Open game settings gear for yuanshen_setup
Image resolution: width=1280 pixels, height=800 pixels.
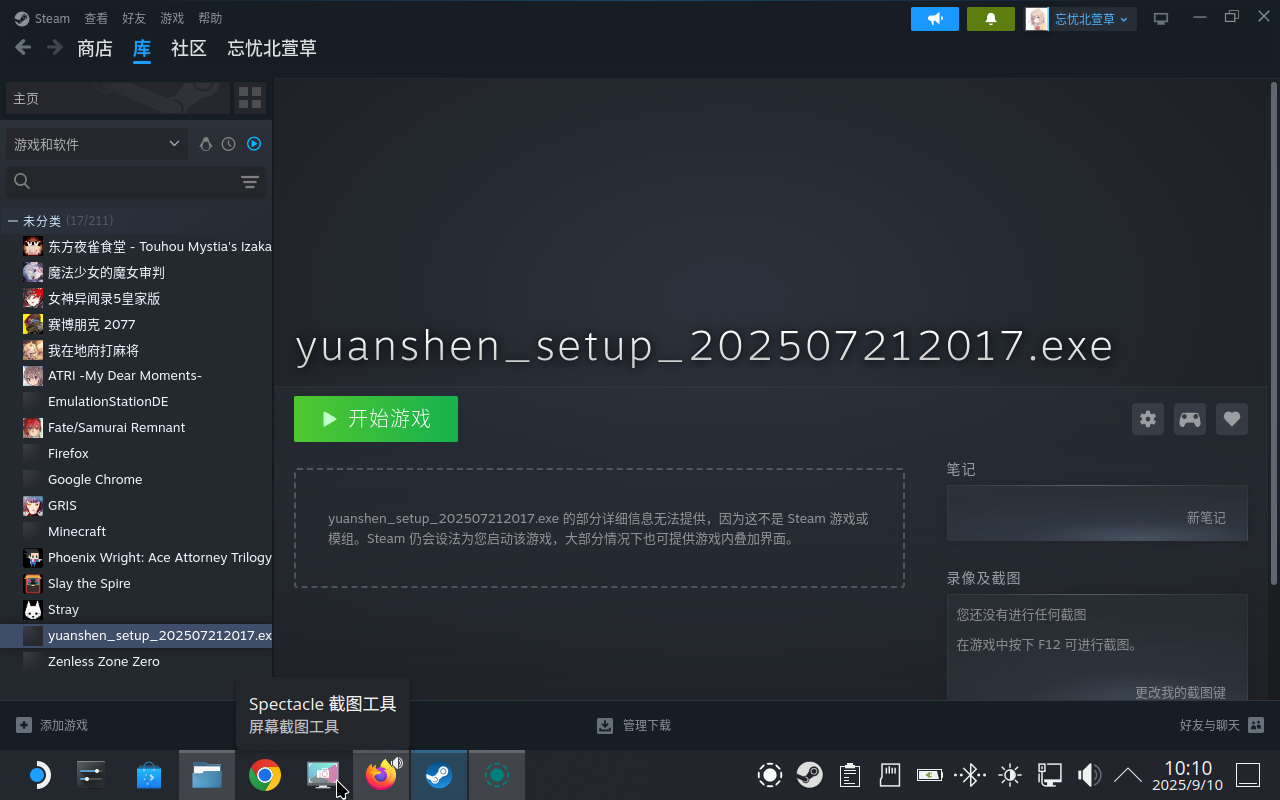tap(1148, 419)
